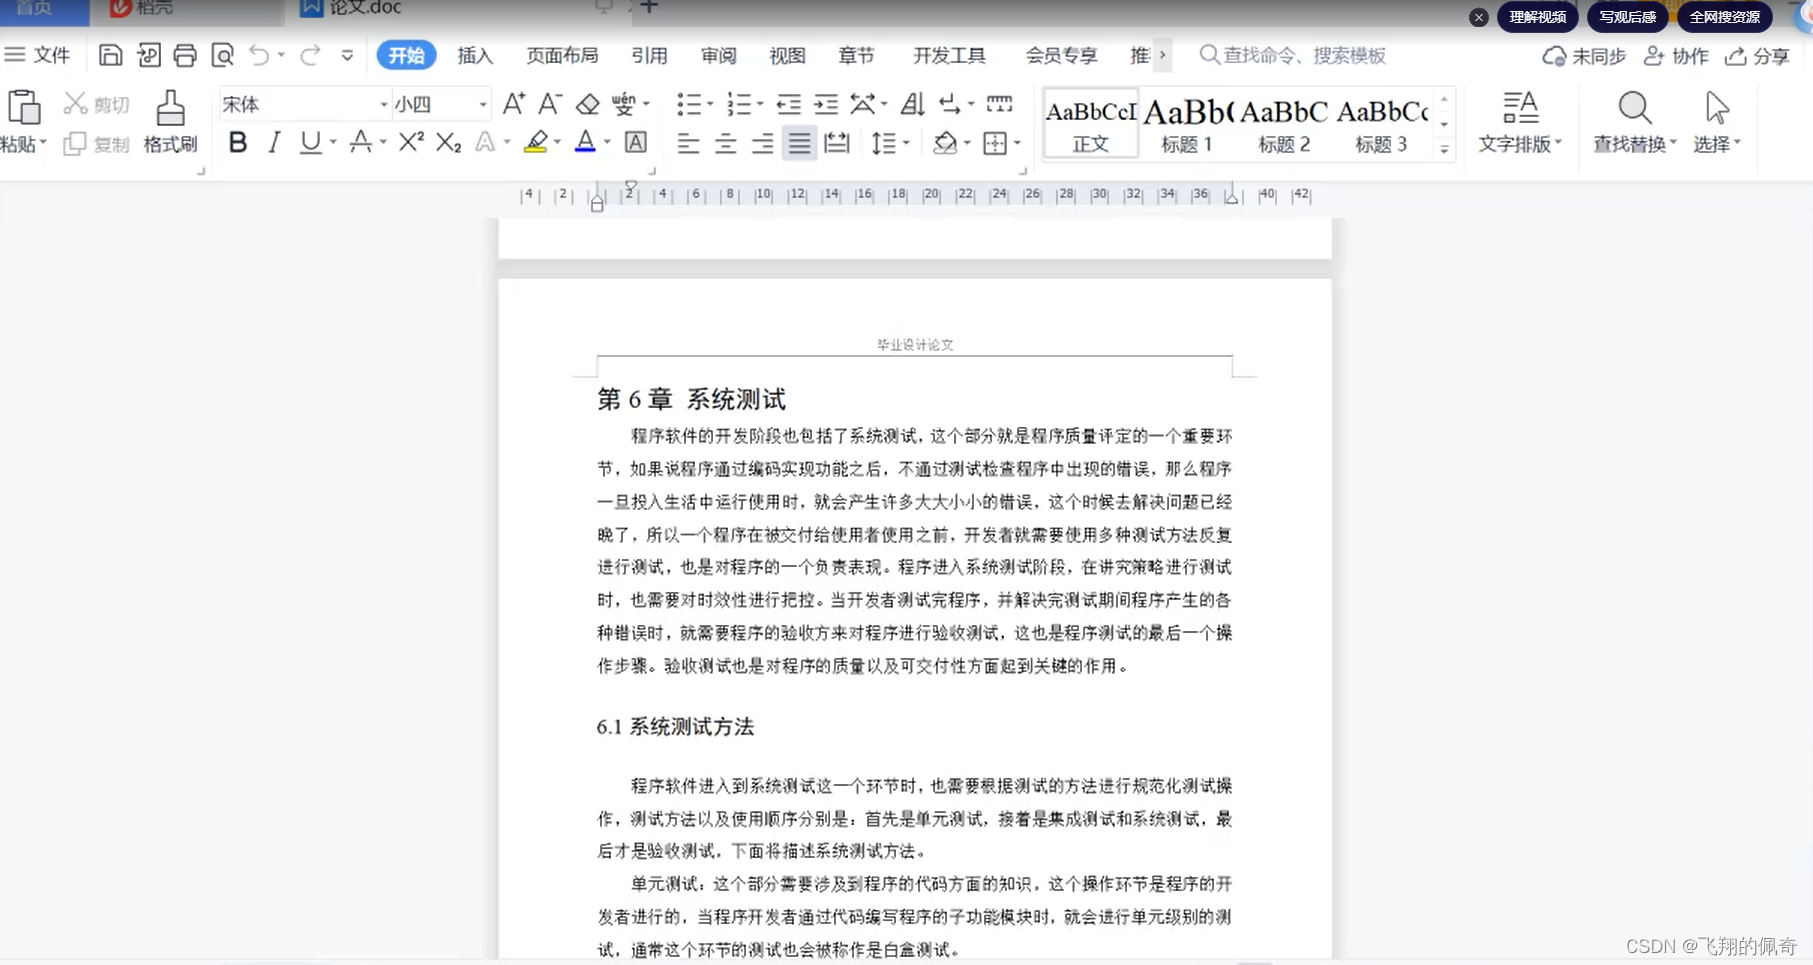Toggle Superscript X² formatting
The width and height of the screenshot is (1813, 965).
click(x=411, y=143)
